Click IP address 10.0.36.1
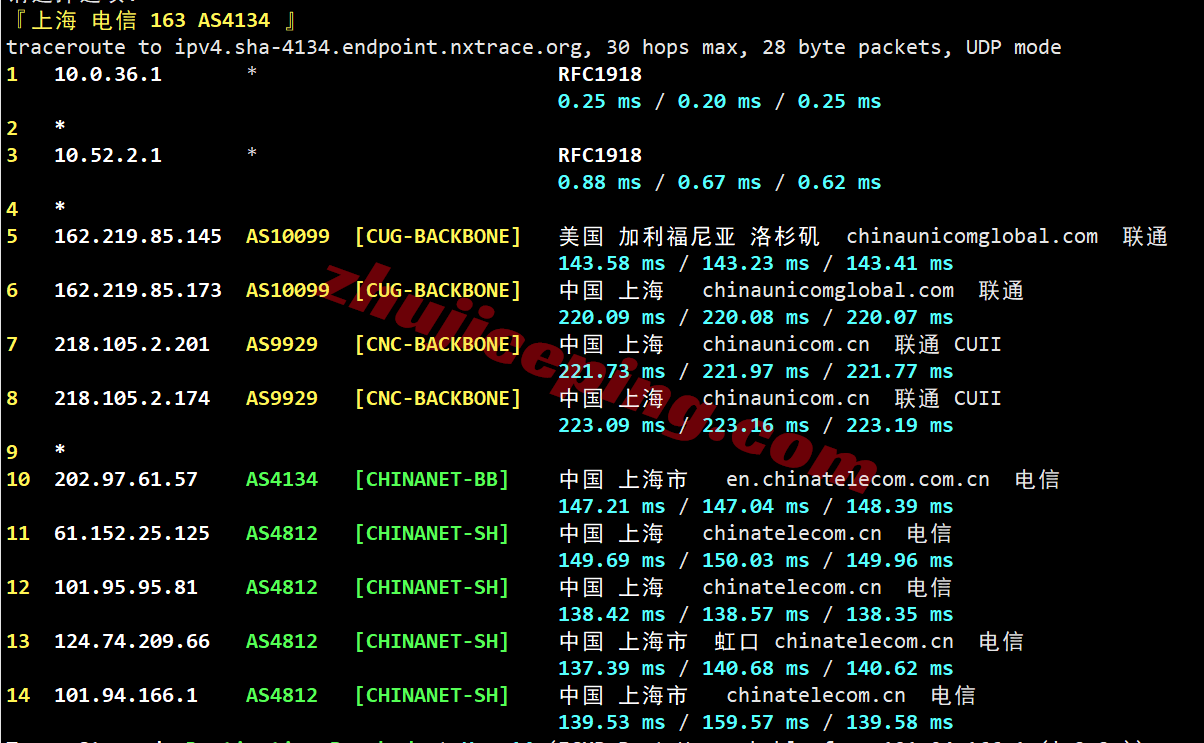The height and width of the screenshot is (743, 1204). pos(108,74)
